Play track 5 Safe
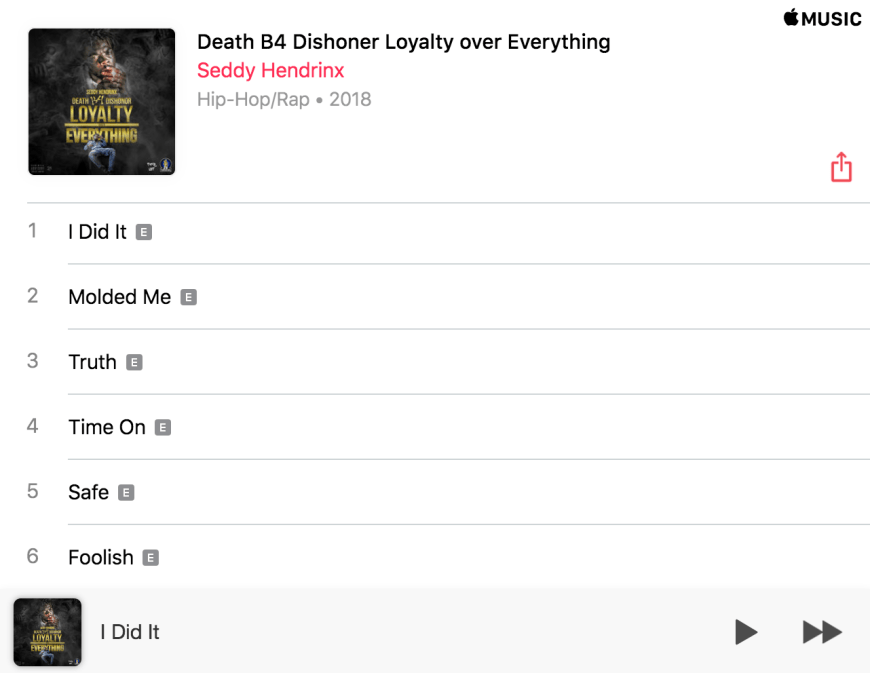 [448, 492]
